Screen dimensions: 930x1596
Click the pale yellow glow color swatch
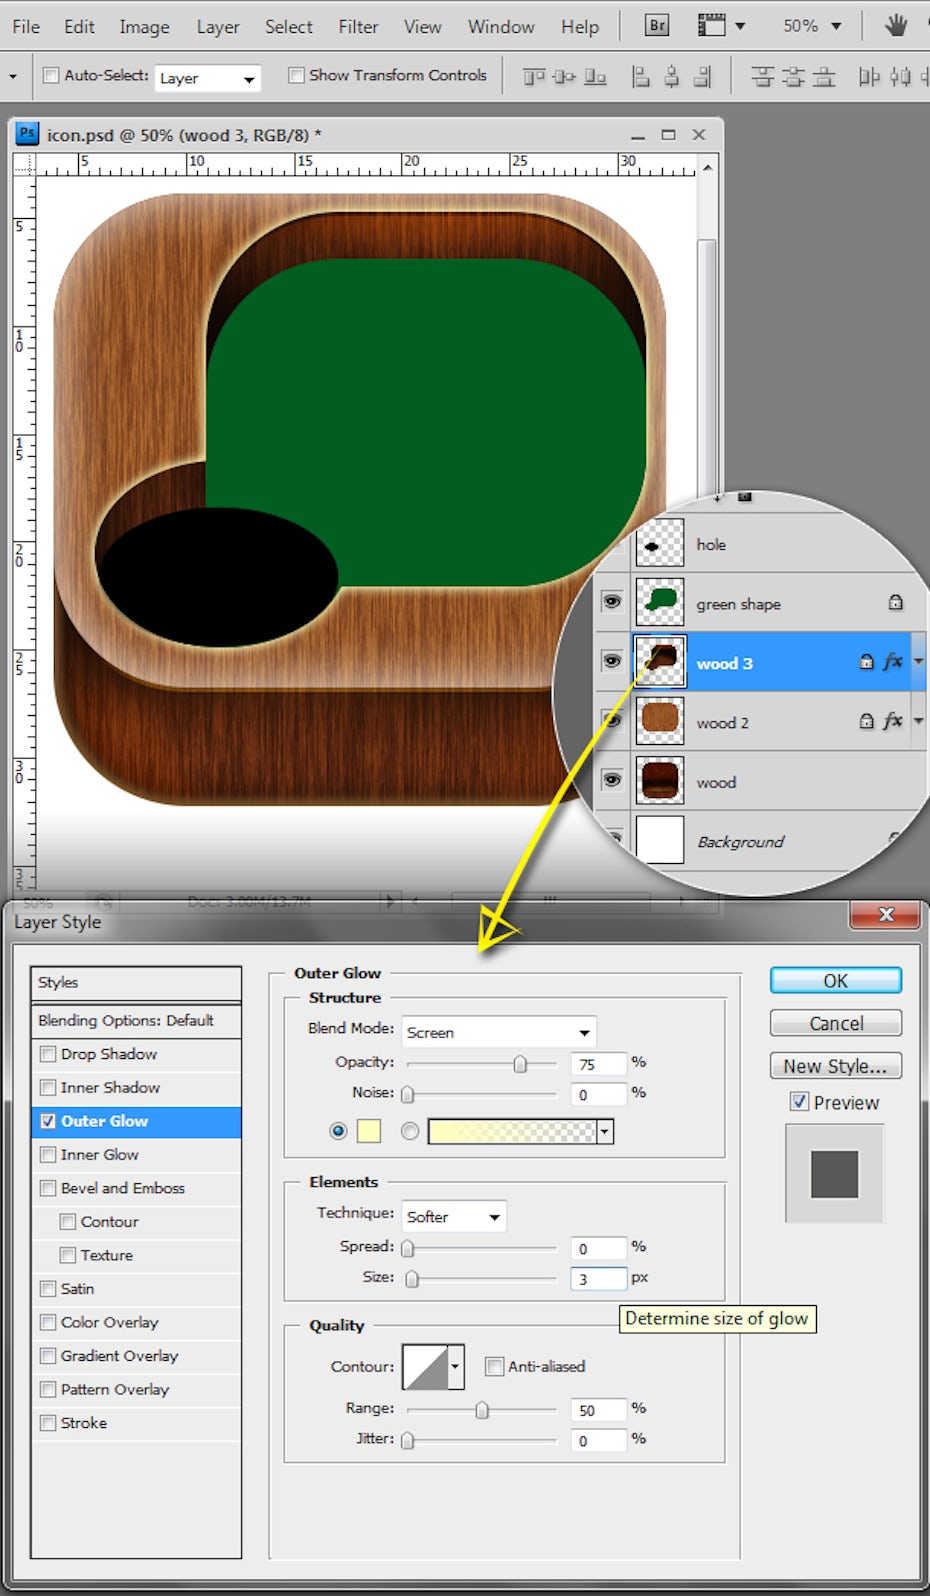click(369, 1131)
